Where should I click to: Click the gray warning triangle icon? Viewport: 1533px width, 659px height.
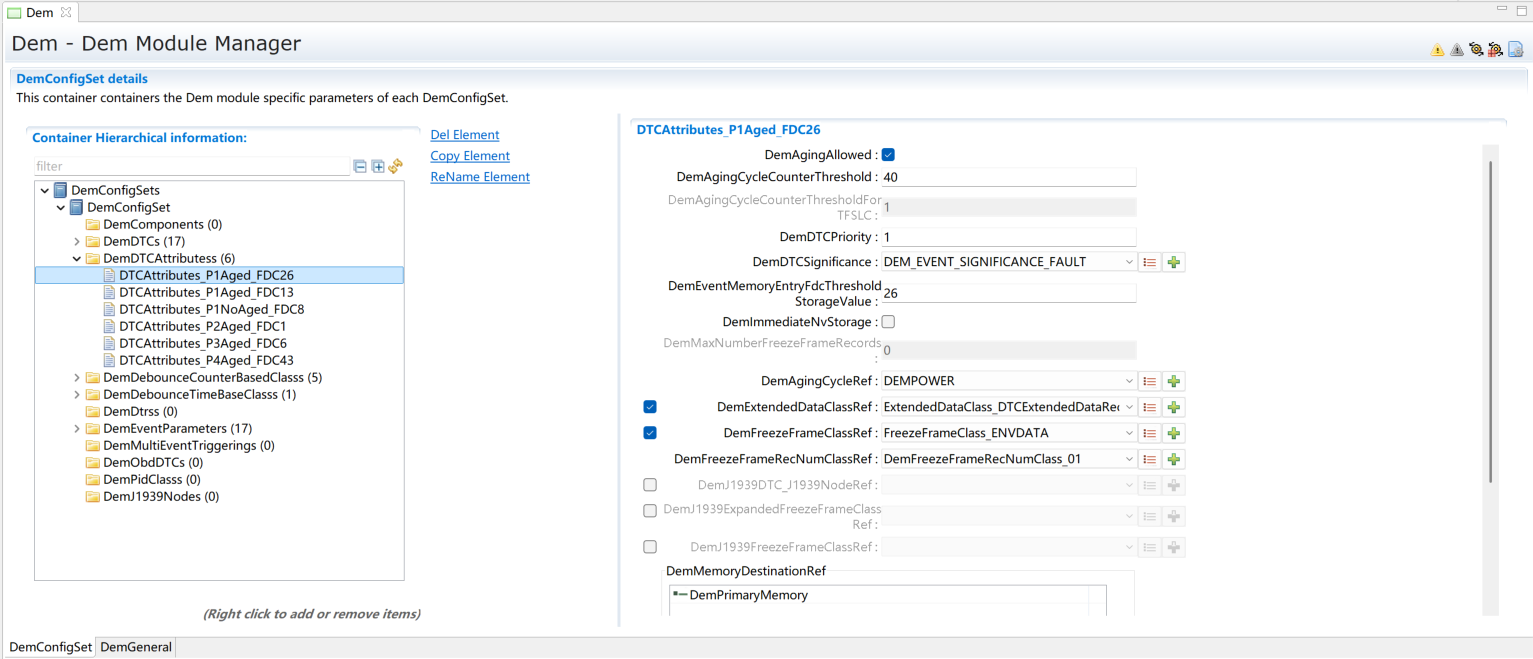(1456, 50)
